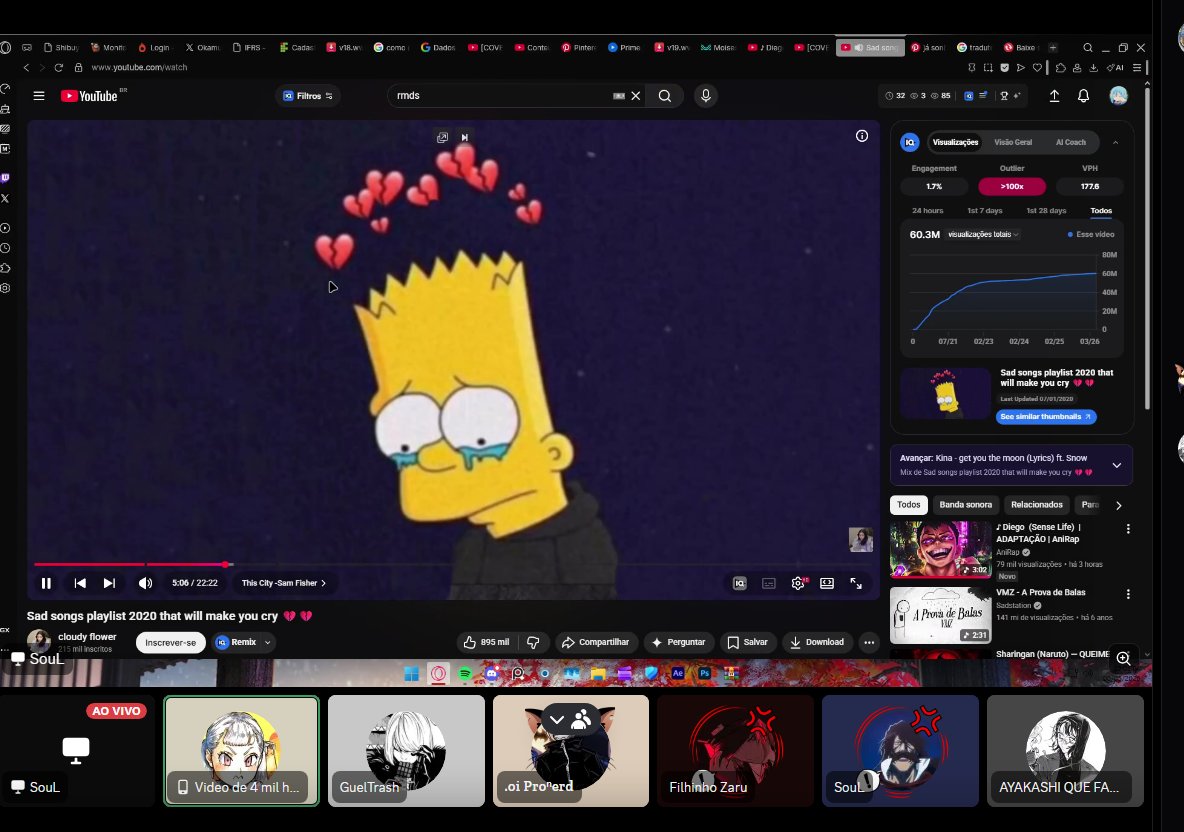Open This City -Sam Fisher chapter list
This screenshot has height=832, width=1184.
tap(284, 583)
